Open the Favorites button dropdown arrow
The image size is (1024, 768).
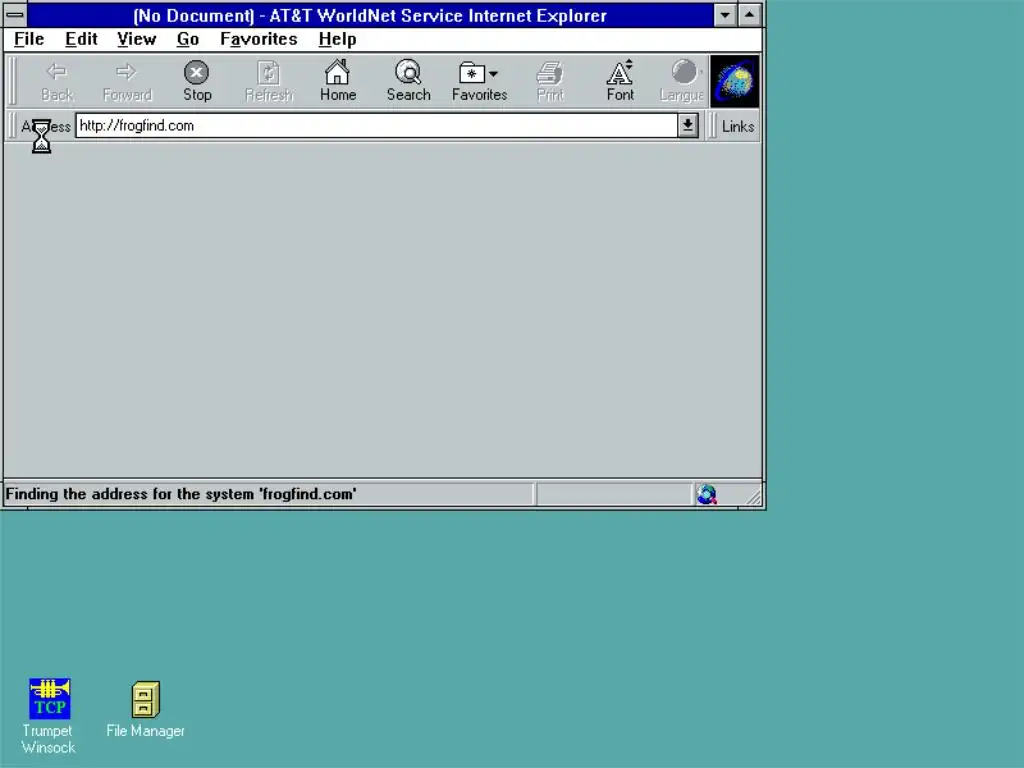(x=494, y=74)
